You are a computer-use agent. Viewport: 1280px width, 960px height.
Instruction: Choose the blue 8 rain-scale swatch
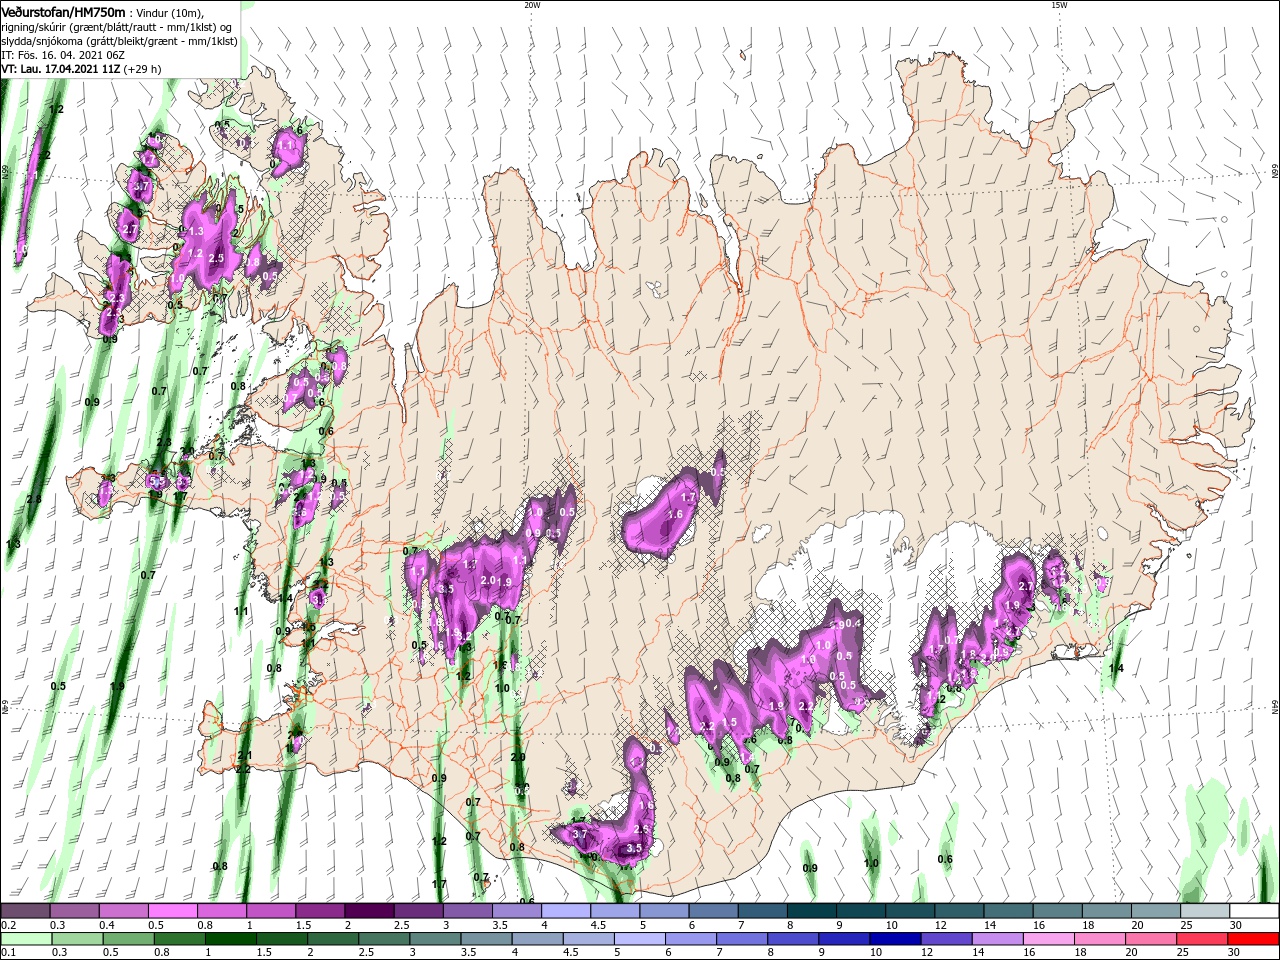click(792, 939)
